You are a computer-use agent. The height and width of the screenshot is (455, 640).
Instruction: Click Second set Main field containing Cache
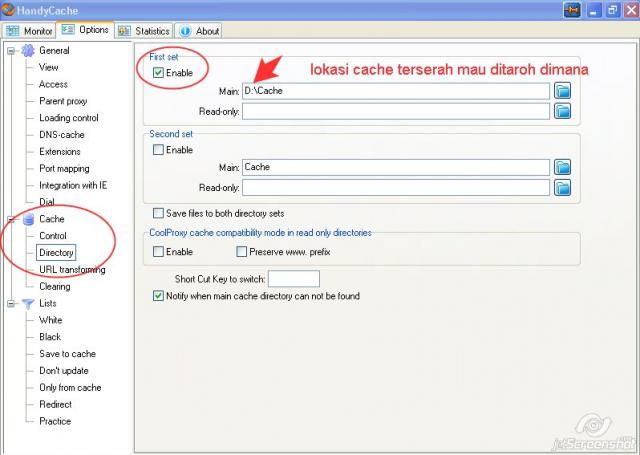pos(396,167)
